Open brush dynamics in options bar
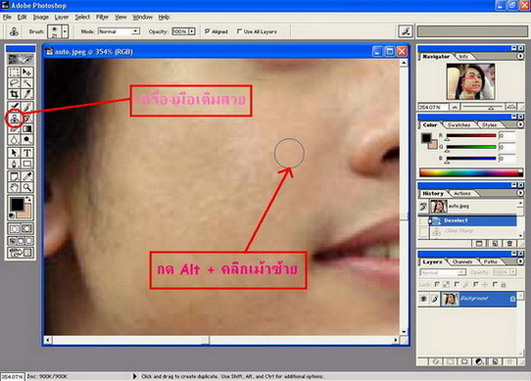Image resolution: width=531 pixels, height=381 pixels. [x=405, y=31]
